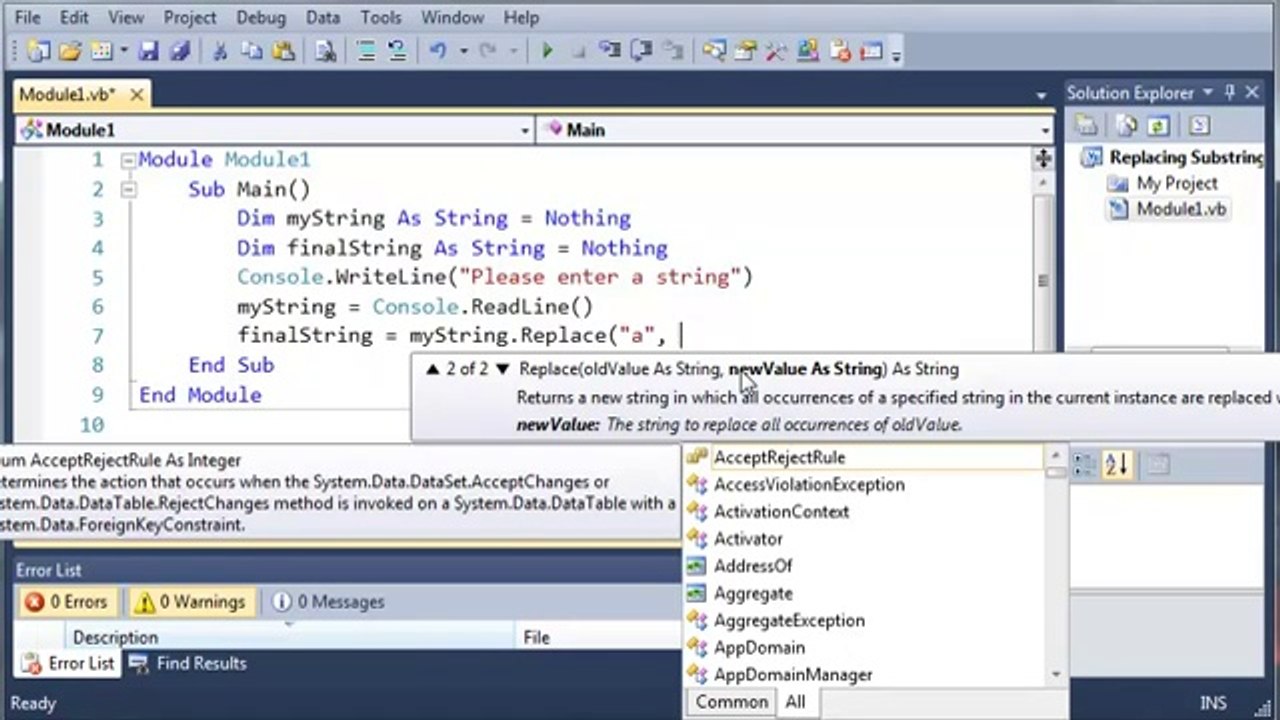
Task: Open the Debug menu
Action: click(260, 17)
